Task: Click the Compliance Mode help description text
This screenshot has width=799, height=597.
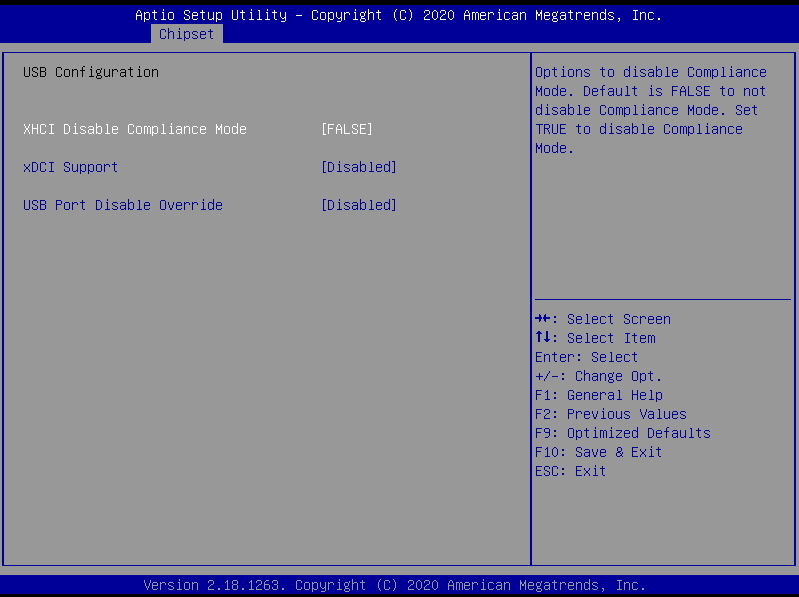Action: [650, 110]
